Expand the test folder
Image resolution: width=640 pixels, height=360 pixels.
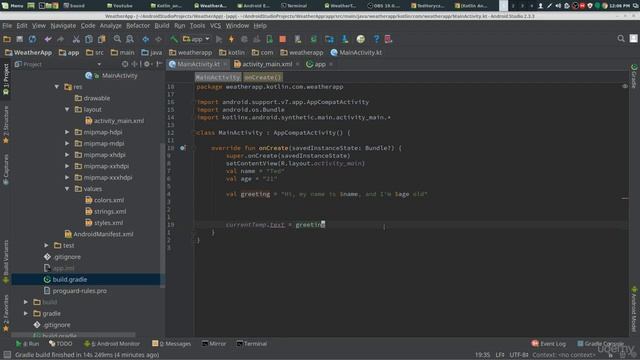pos(47,245)
